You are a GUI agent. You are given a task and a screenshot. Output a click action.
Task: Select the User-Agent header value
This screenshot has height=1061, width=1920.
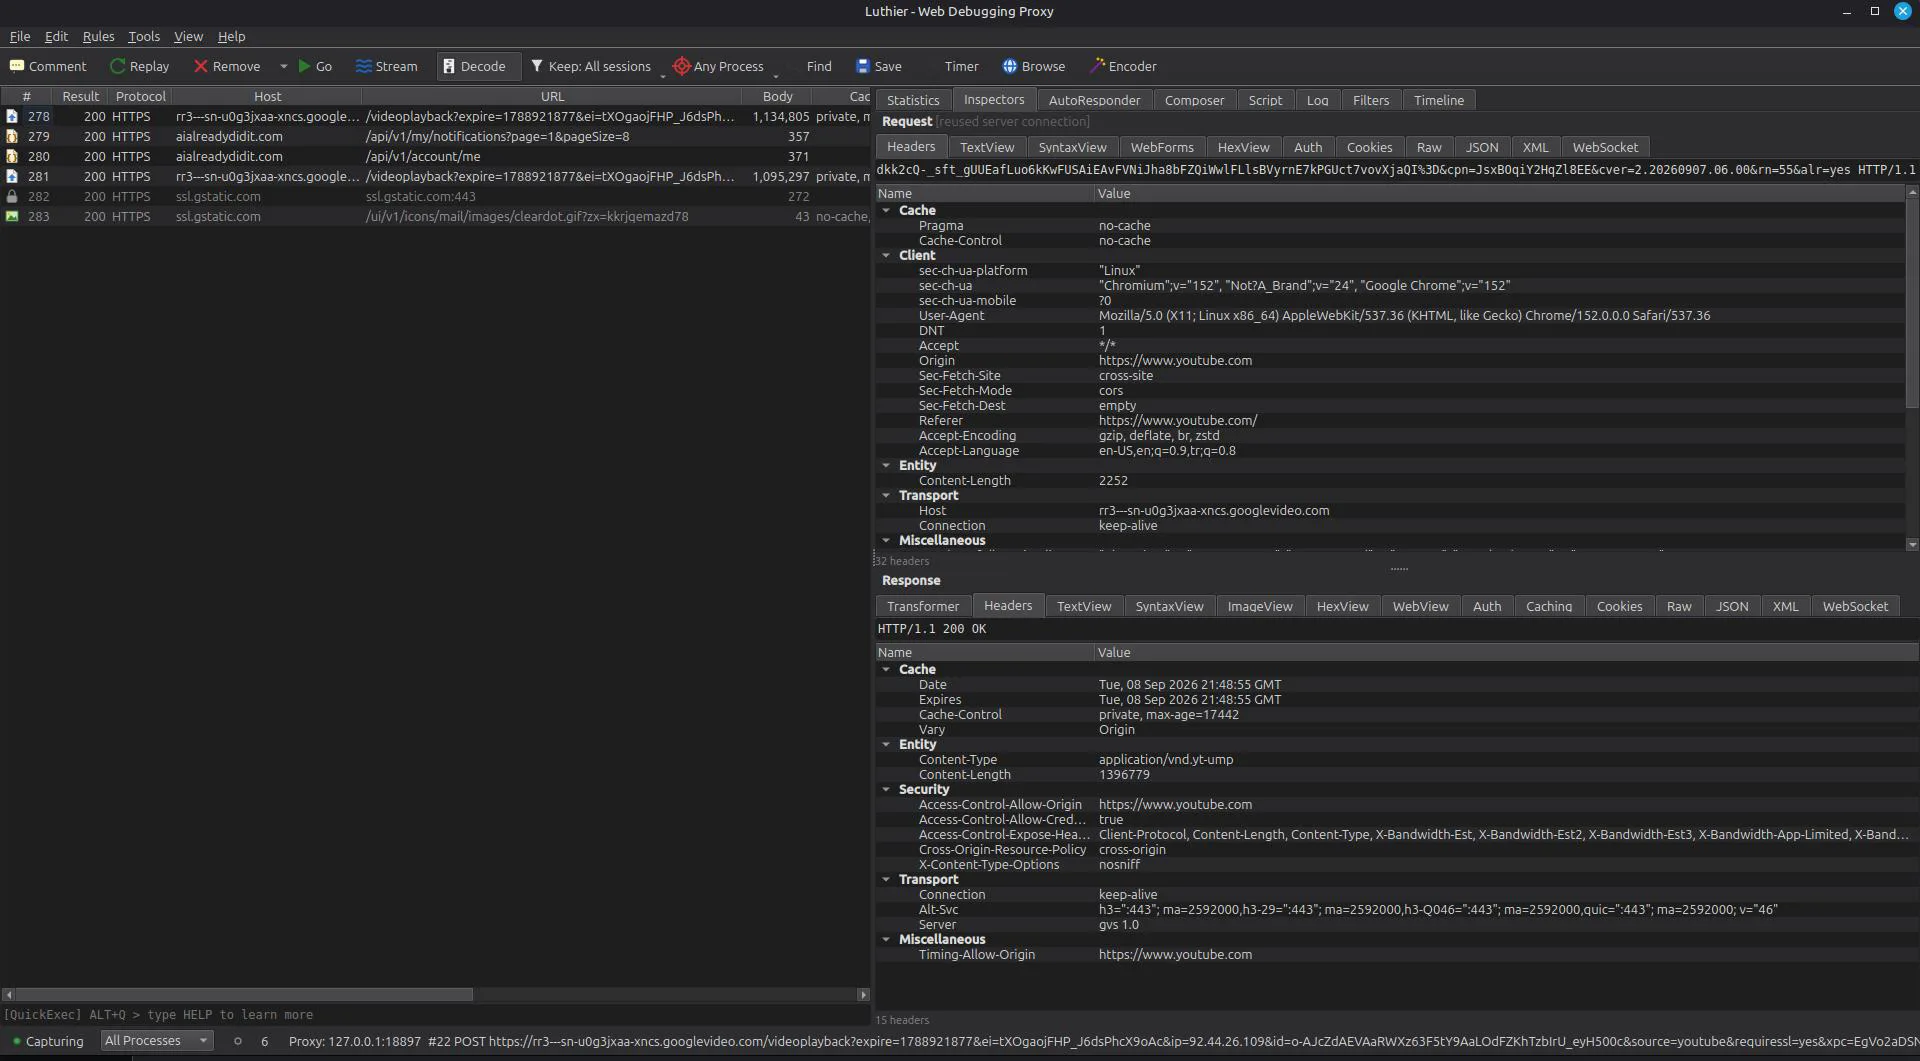[x=1404, y=315]
